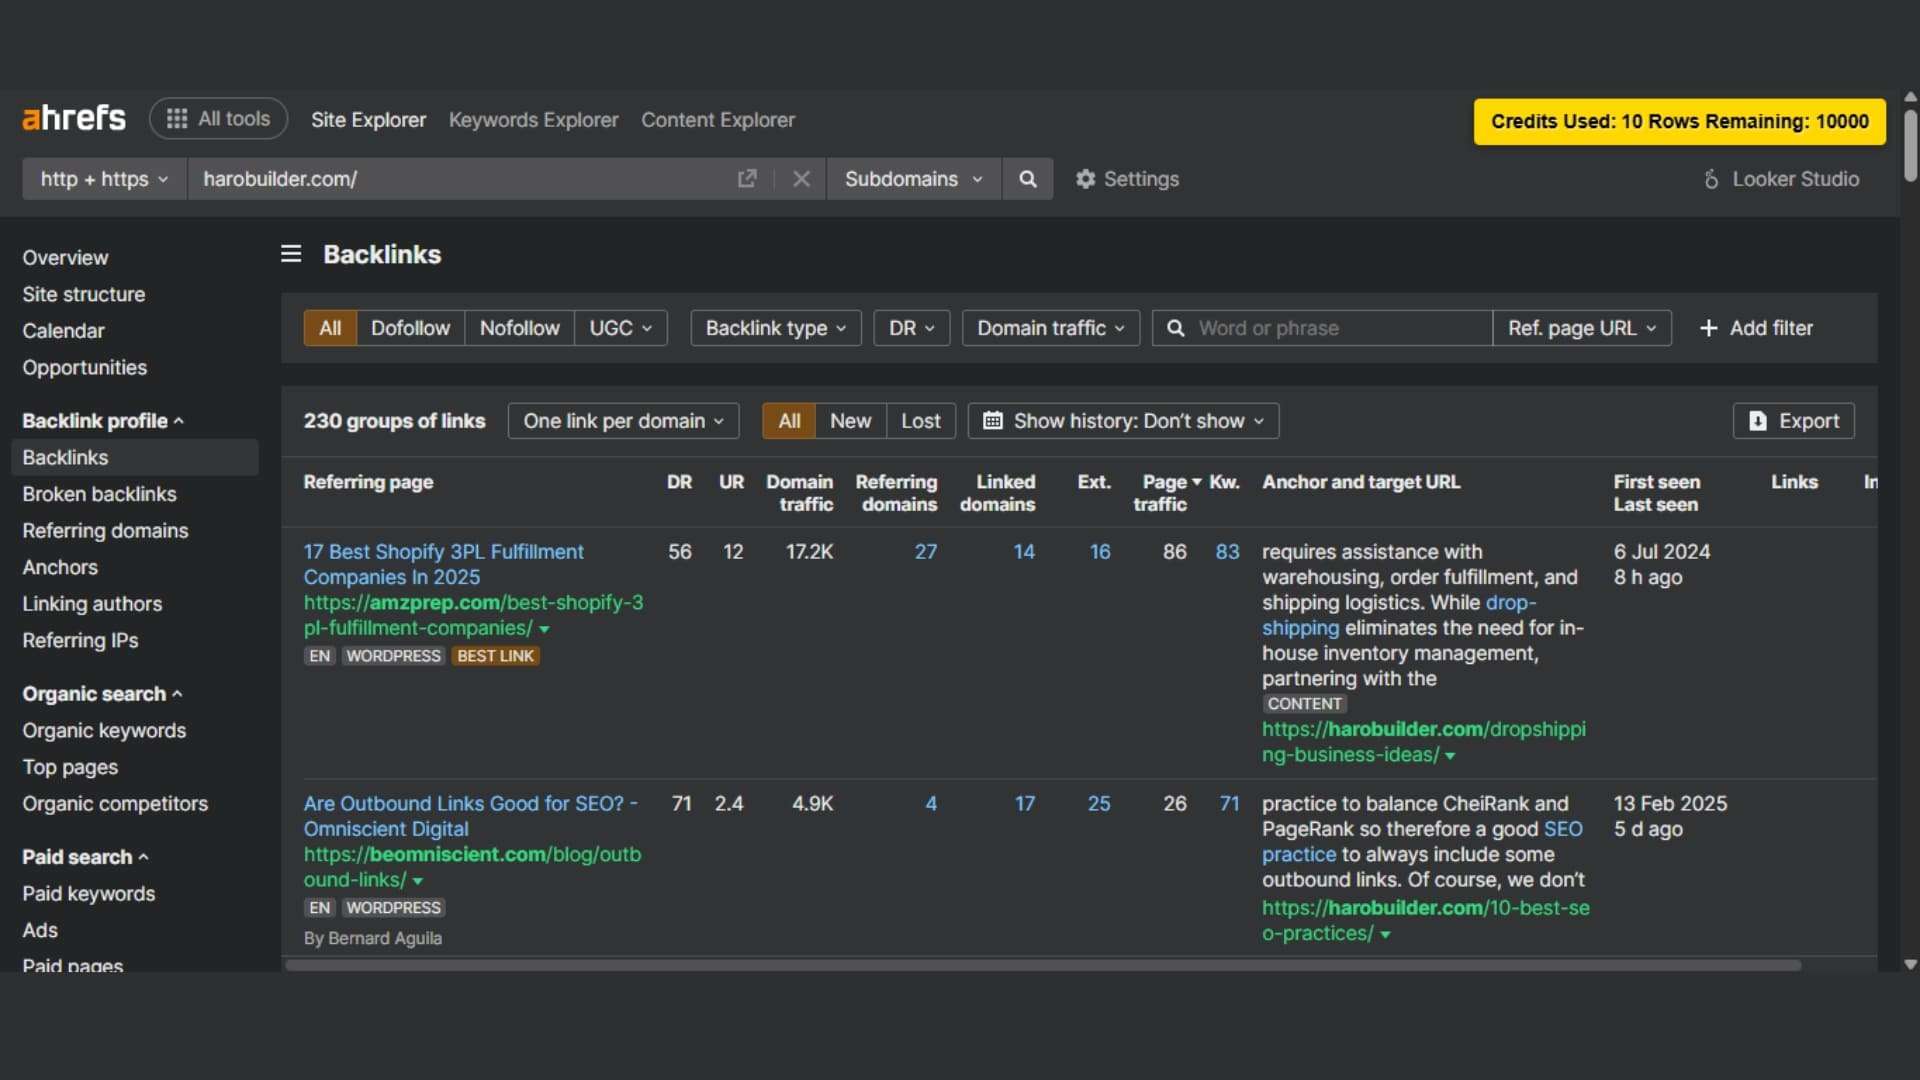This screenshot has width=1920, height=1080.
Task: Click referring domains value 27
Action: [925, 552]
